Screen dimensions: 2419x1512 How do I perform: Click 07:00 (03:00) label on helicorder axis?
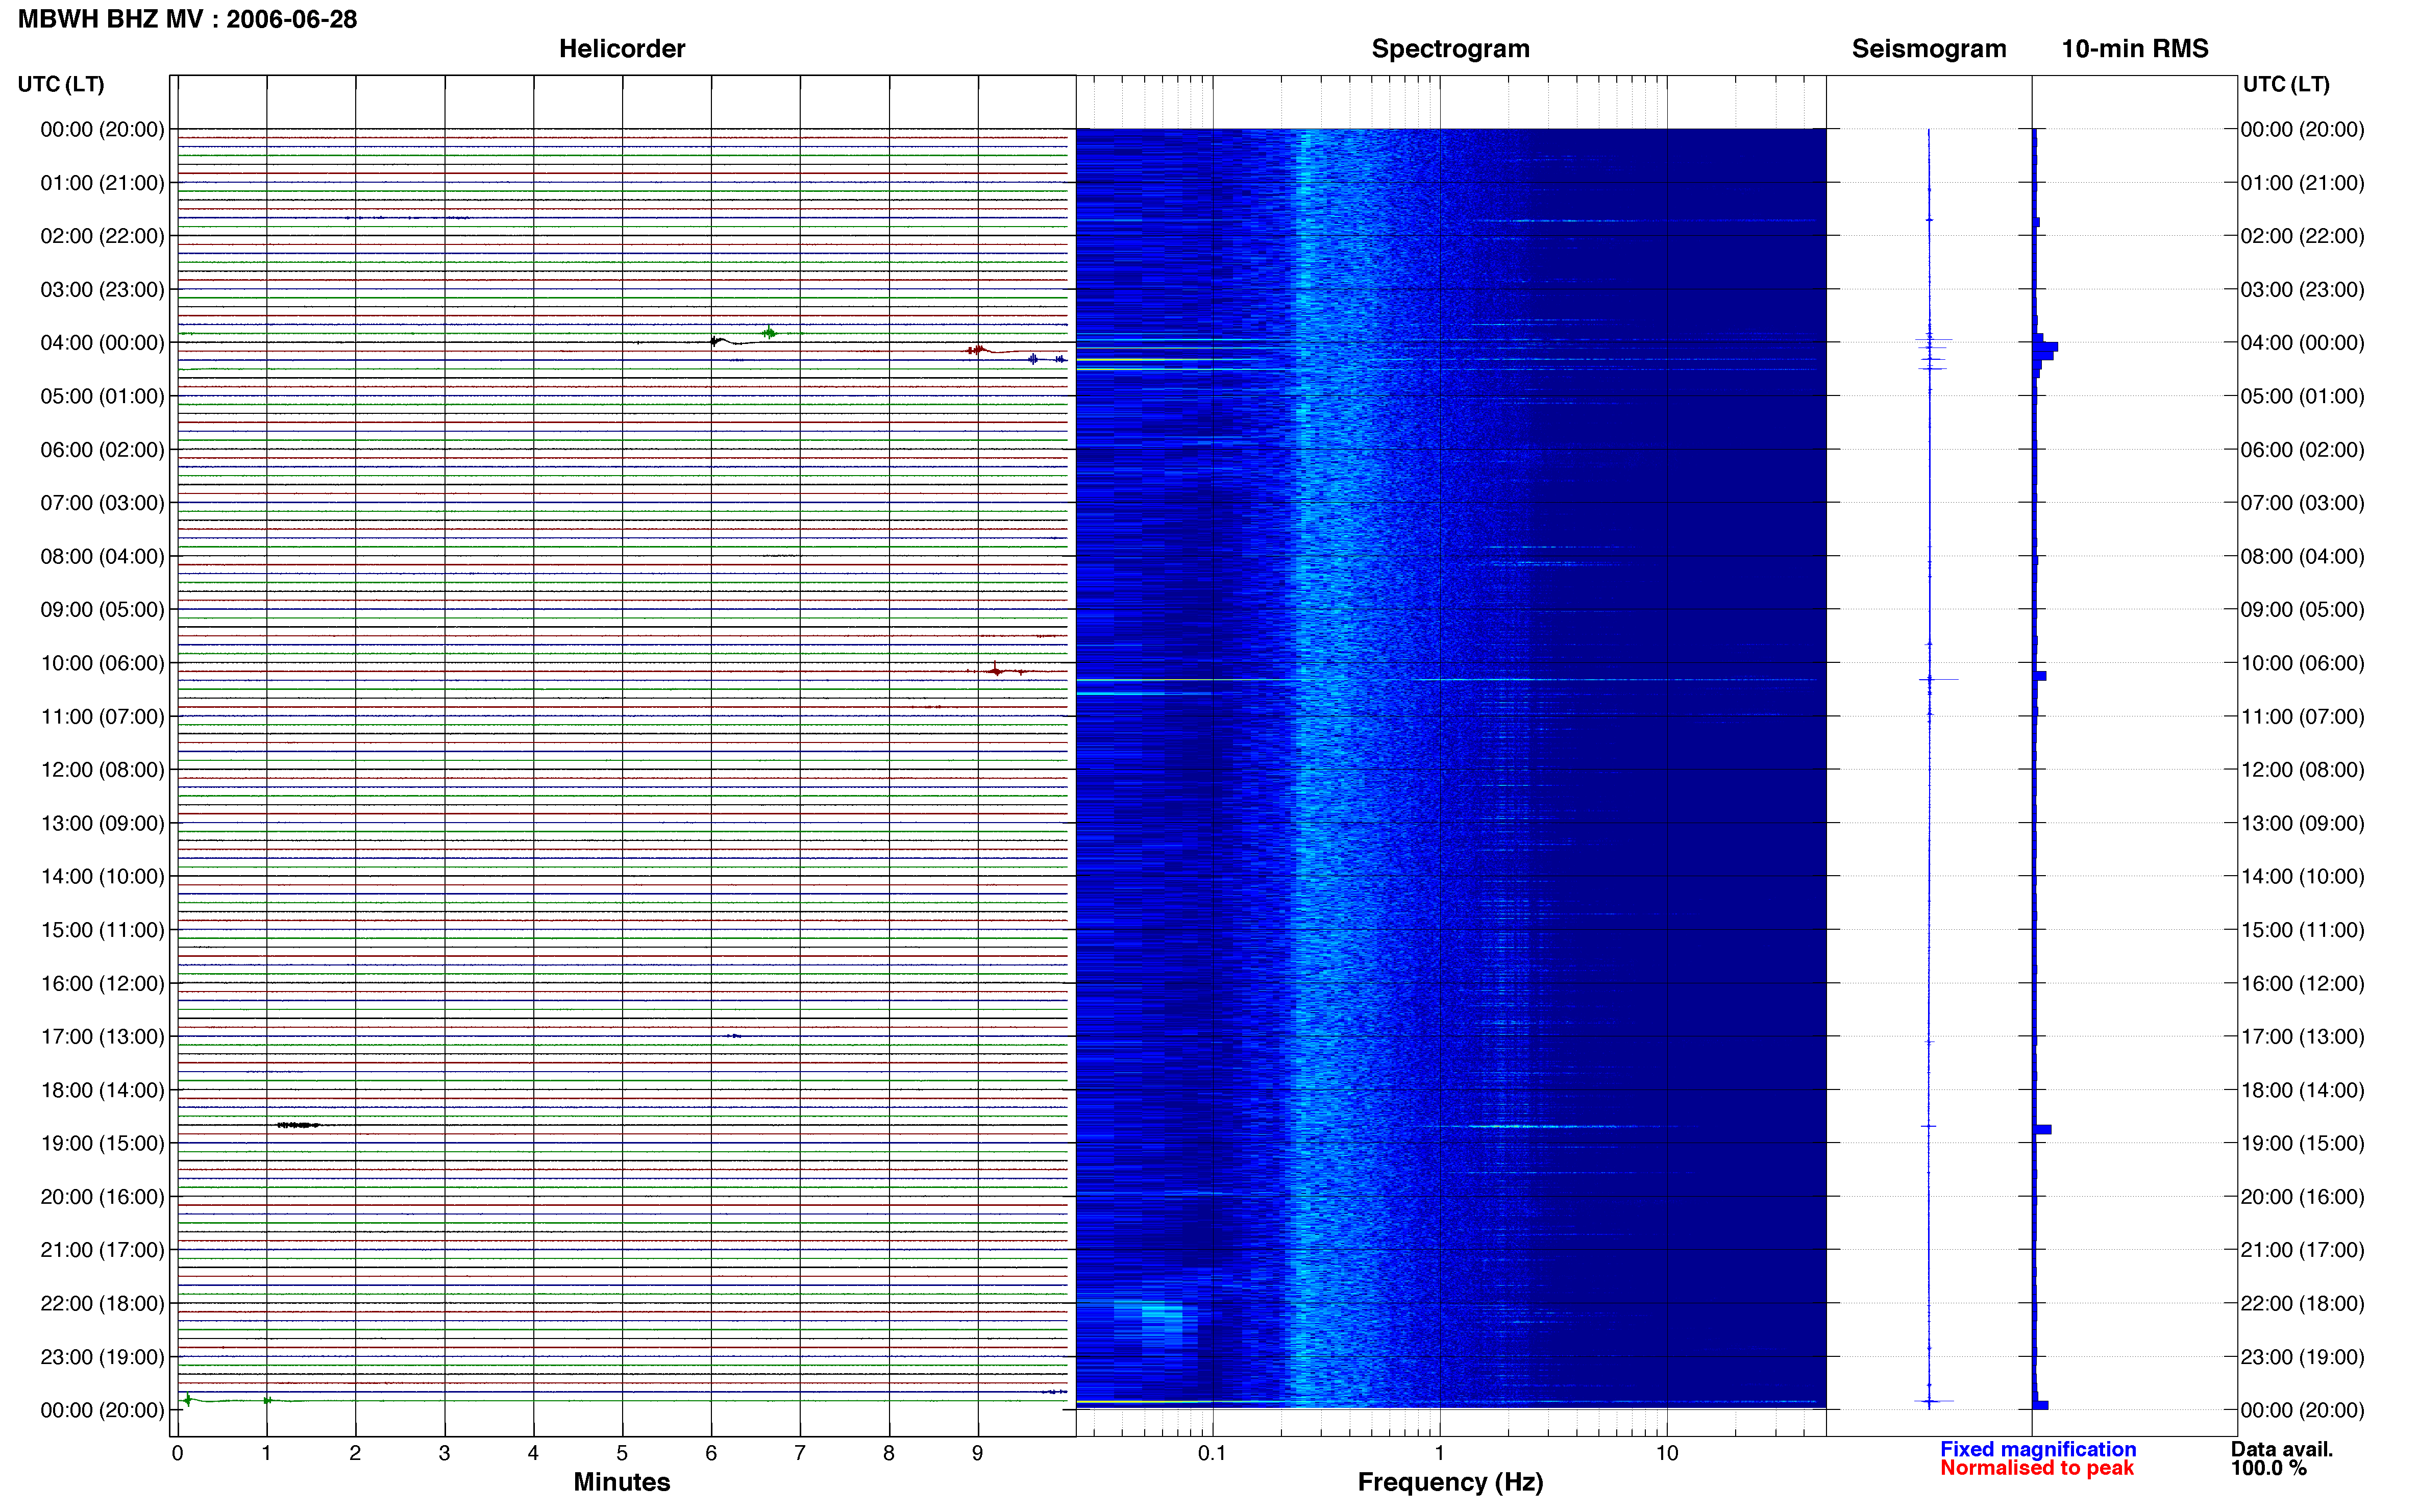(x=102, y=503)
